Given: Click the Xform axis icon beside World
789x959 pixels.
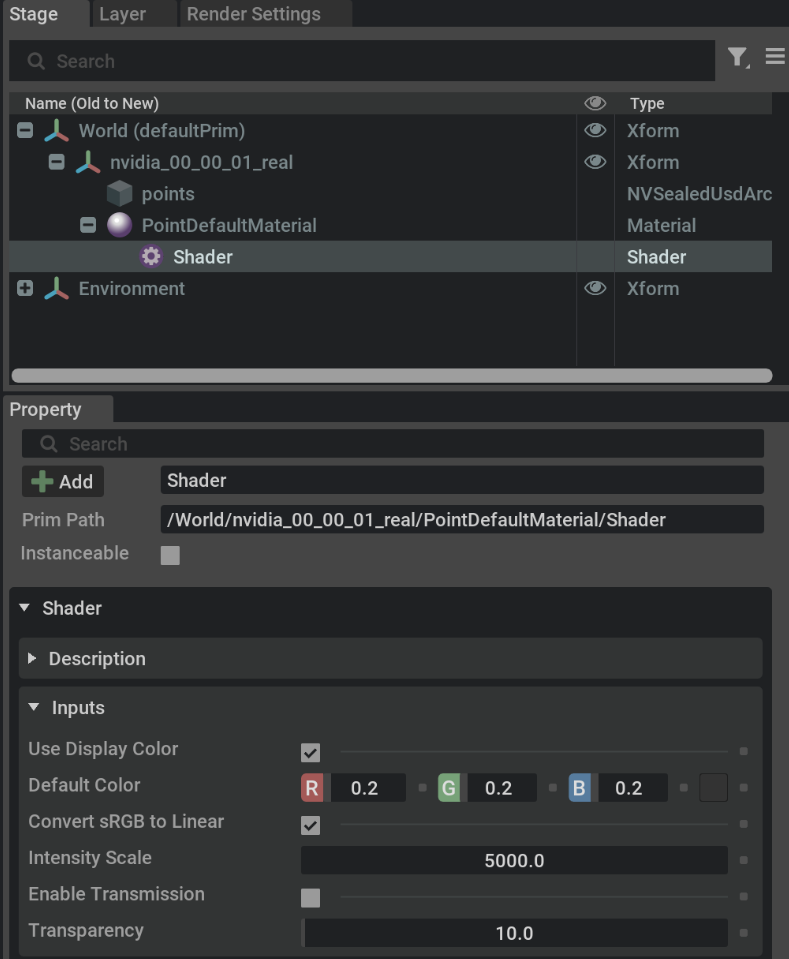Looking at the screenshot, I should pos(58,130).
